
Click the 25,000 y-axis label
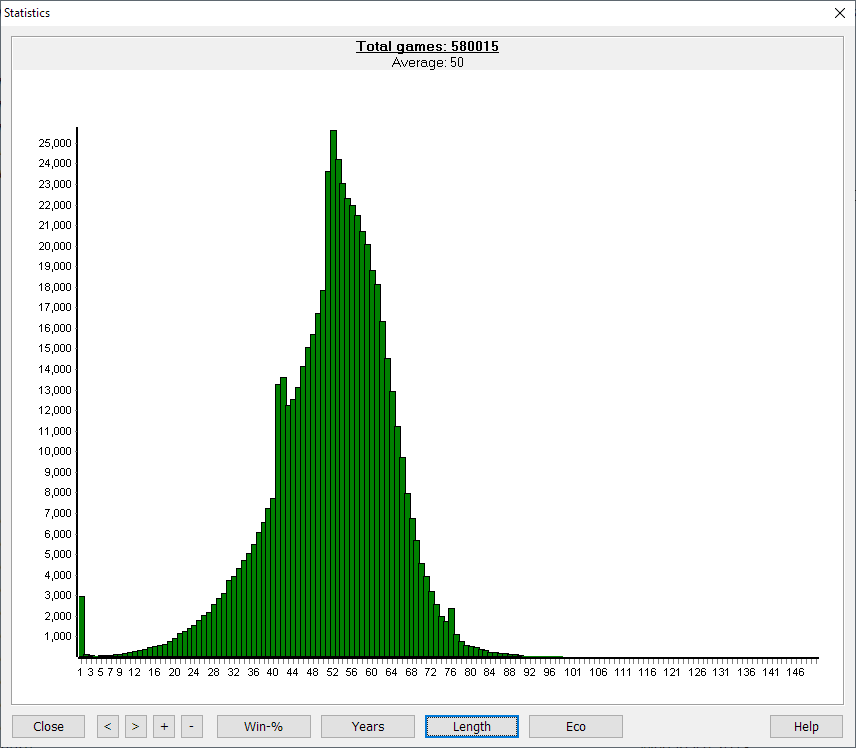coord(55,143)
